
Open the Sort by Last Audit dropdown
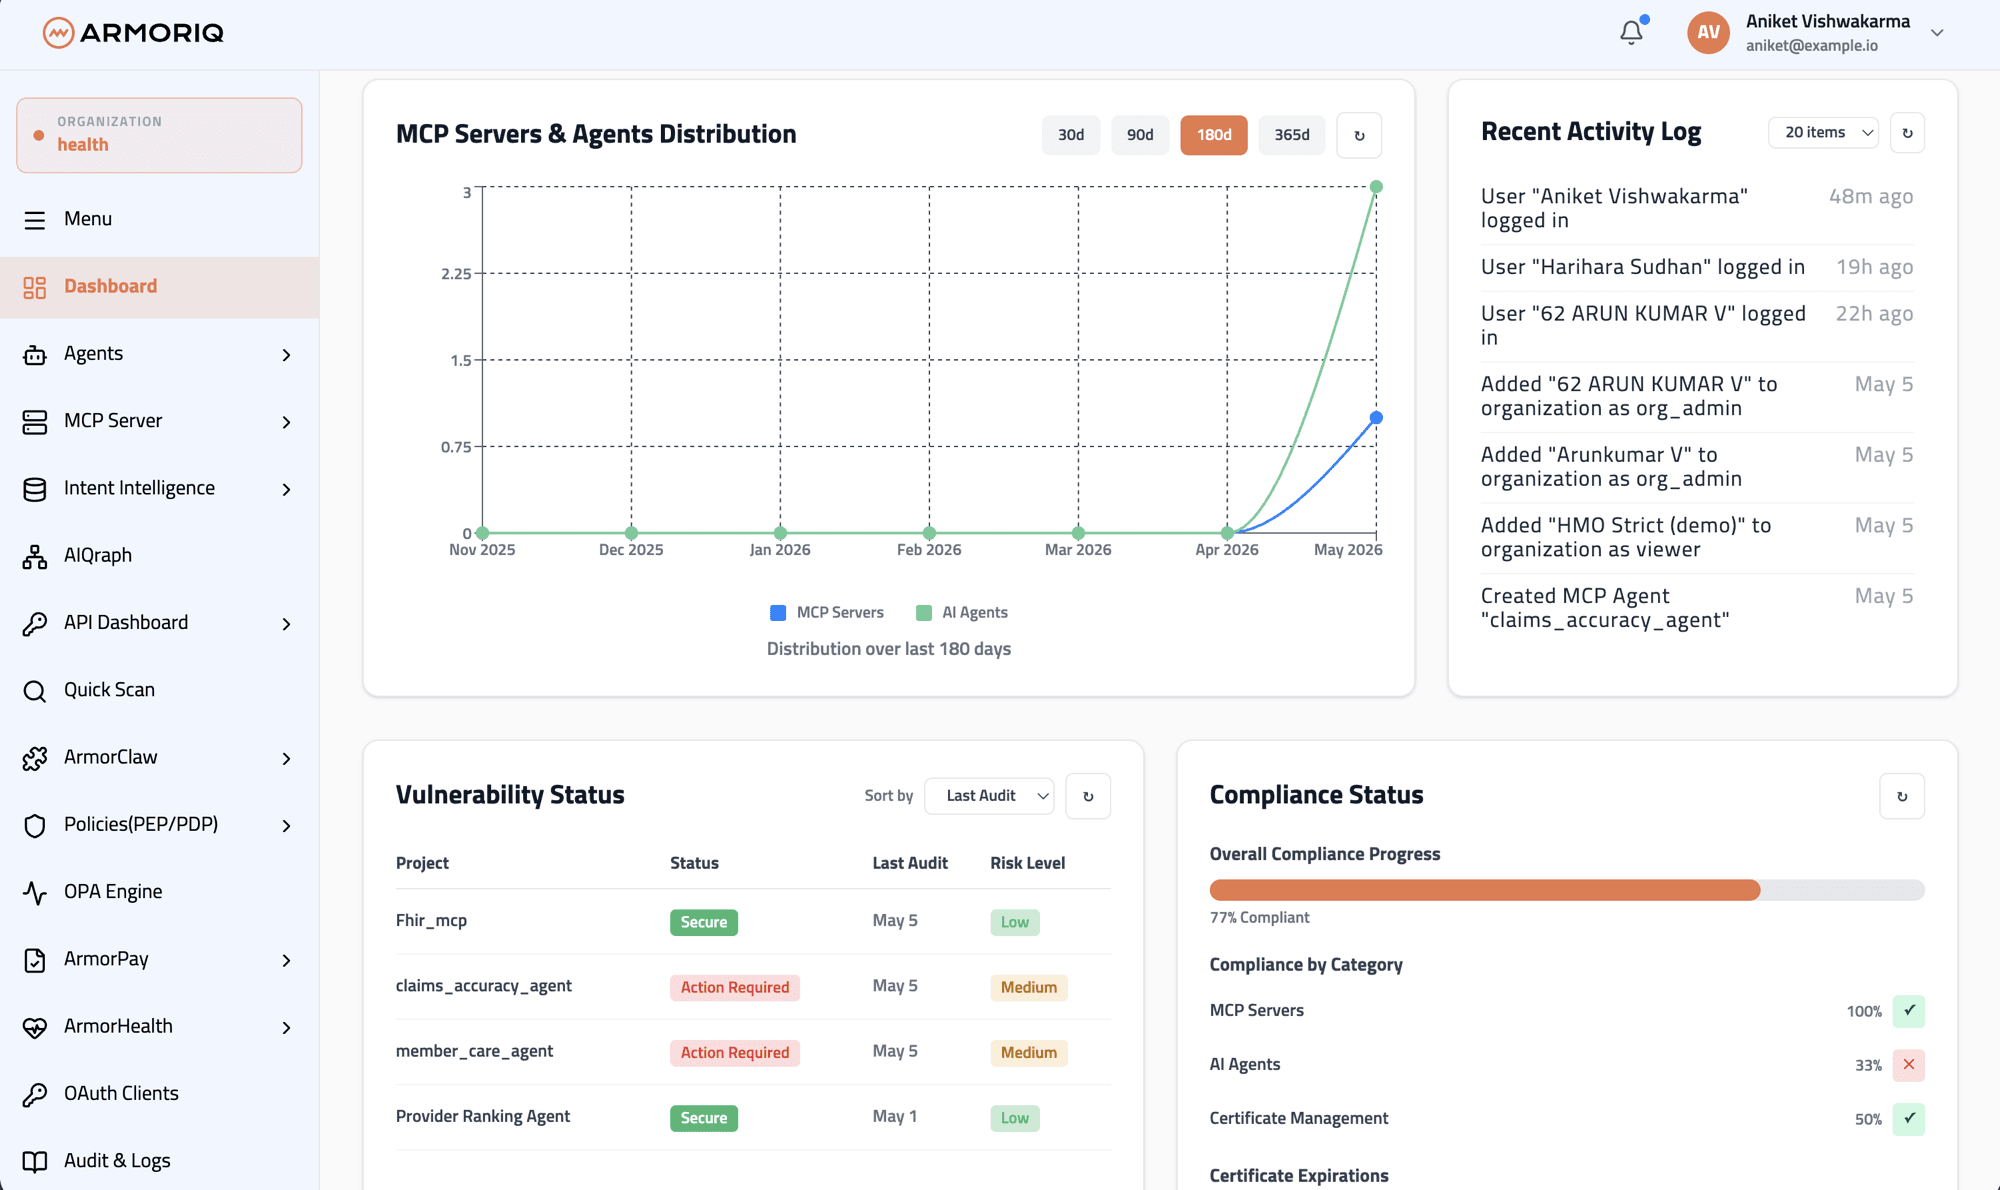[x=989, y=796]
